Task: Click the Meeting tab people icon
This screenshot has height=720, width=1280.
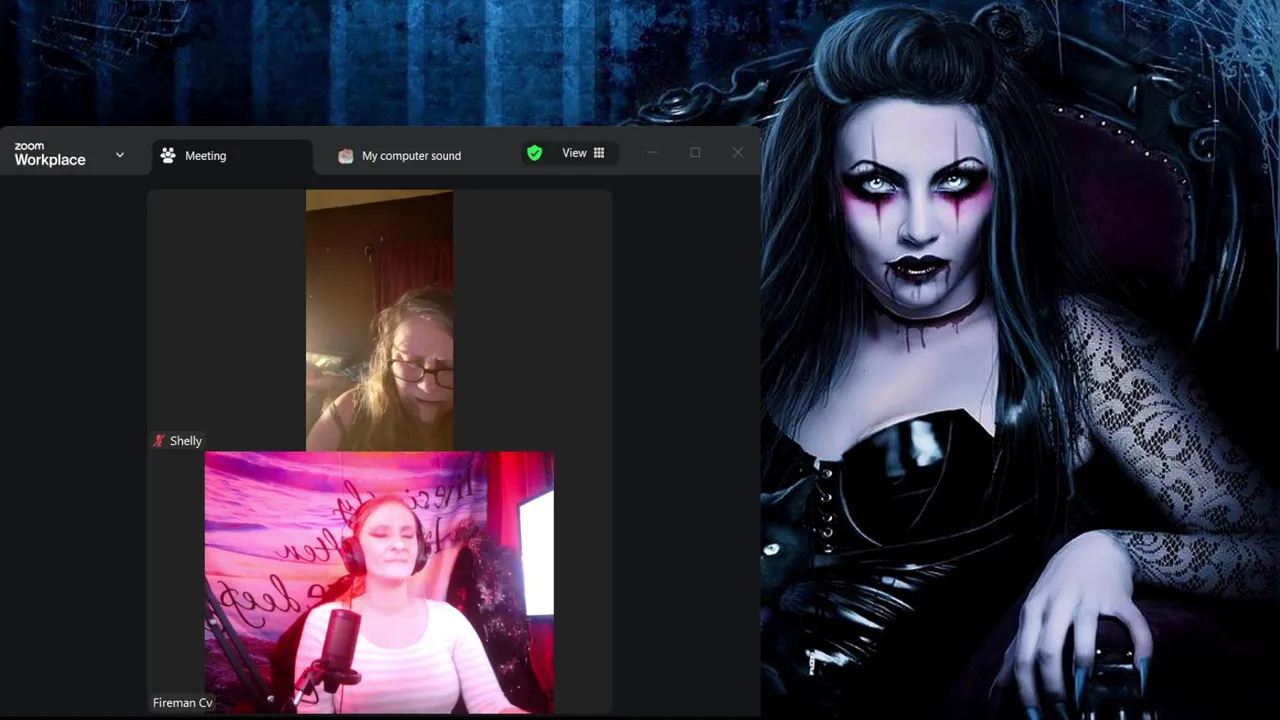Action: (168, 156)
